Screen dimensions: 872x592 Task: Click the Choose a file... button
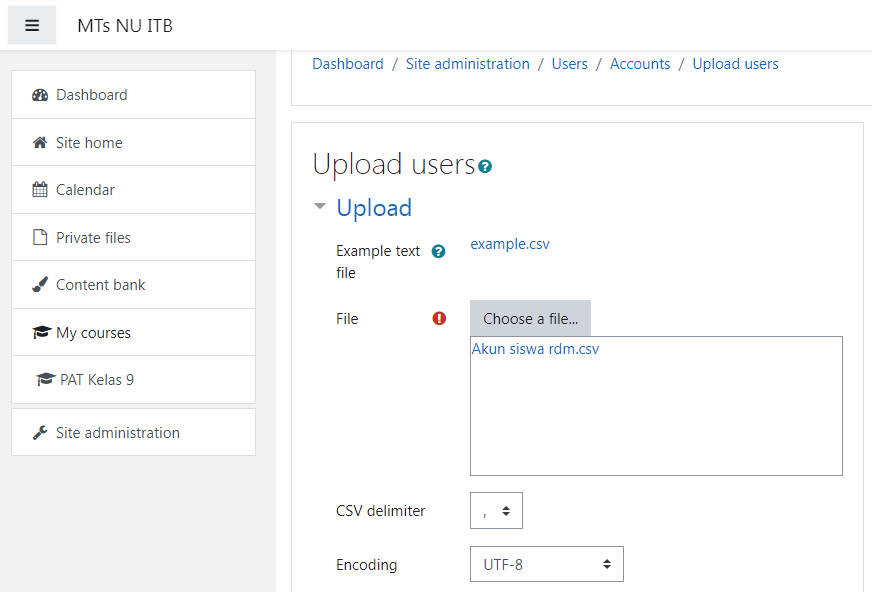click(531, 319)
